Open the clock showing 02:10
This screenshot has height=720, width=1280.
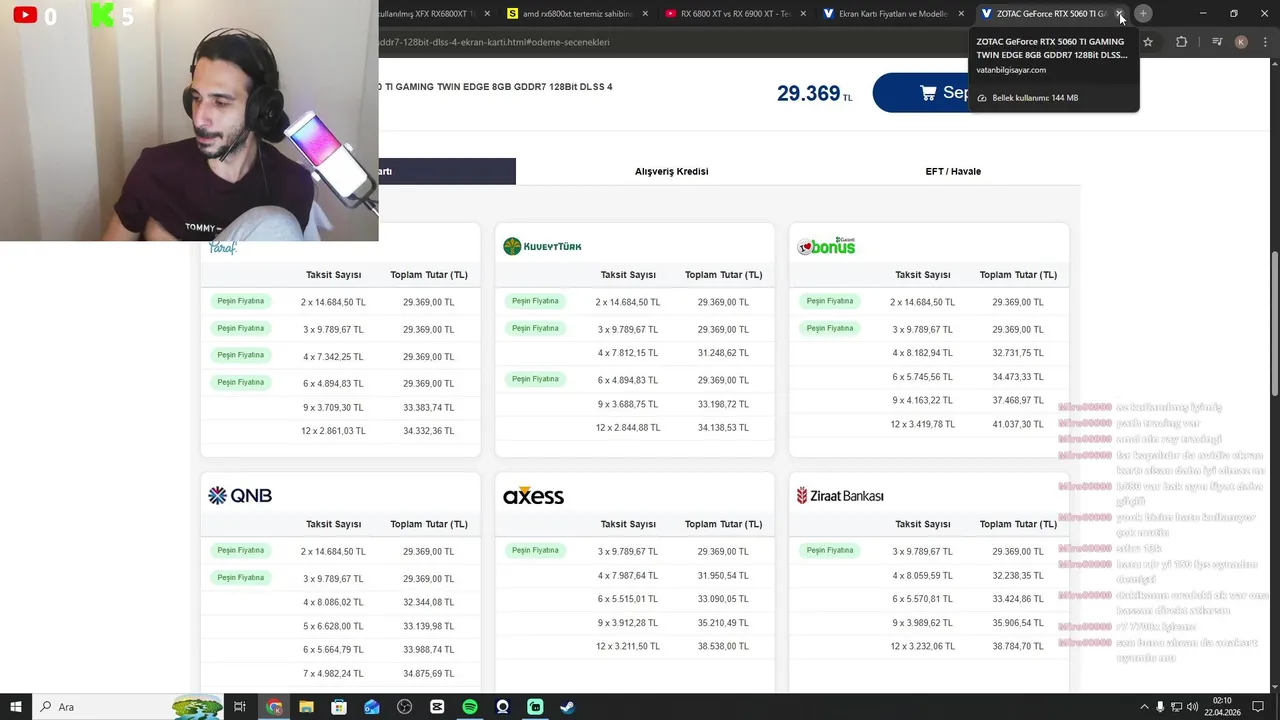(x=1221, y=707)
